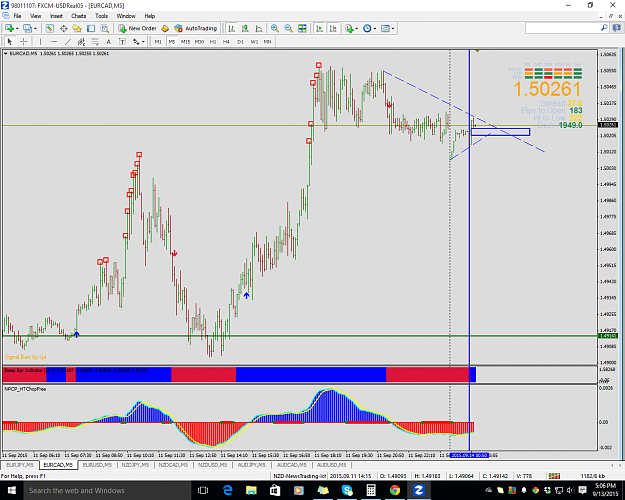Select the Text tool (A)
The image size is (625, 500).
(108, 41)
